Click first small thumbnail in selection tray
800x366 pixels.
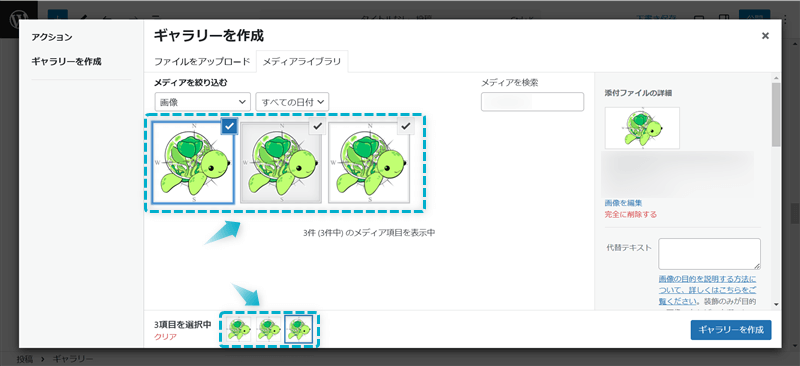[239, 329]
